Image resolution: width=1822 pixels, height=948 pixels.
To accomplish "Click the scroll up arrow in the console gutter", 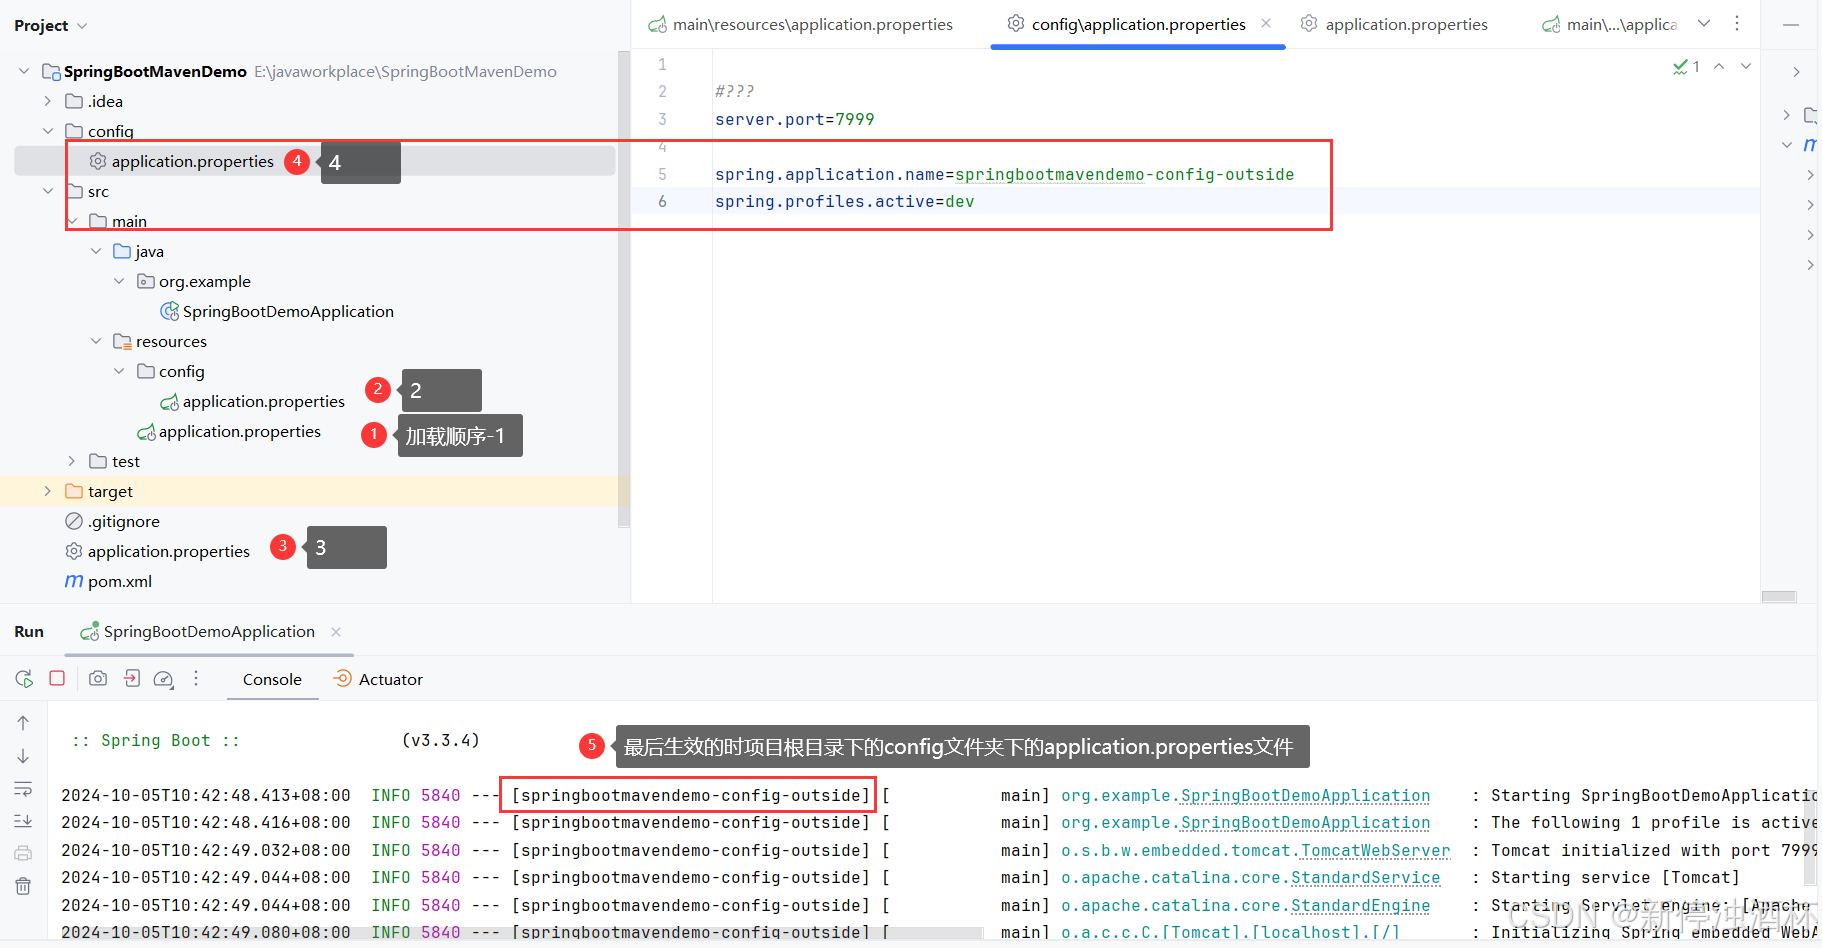I will pyautogui.click(x=23, y=723).
